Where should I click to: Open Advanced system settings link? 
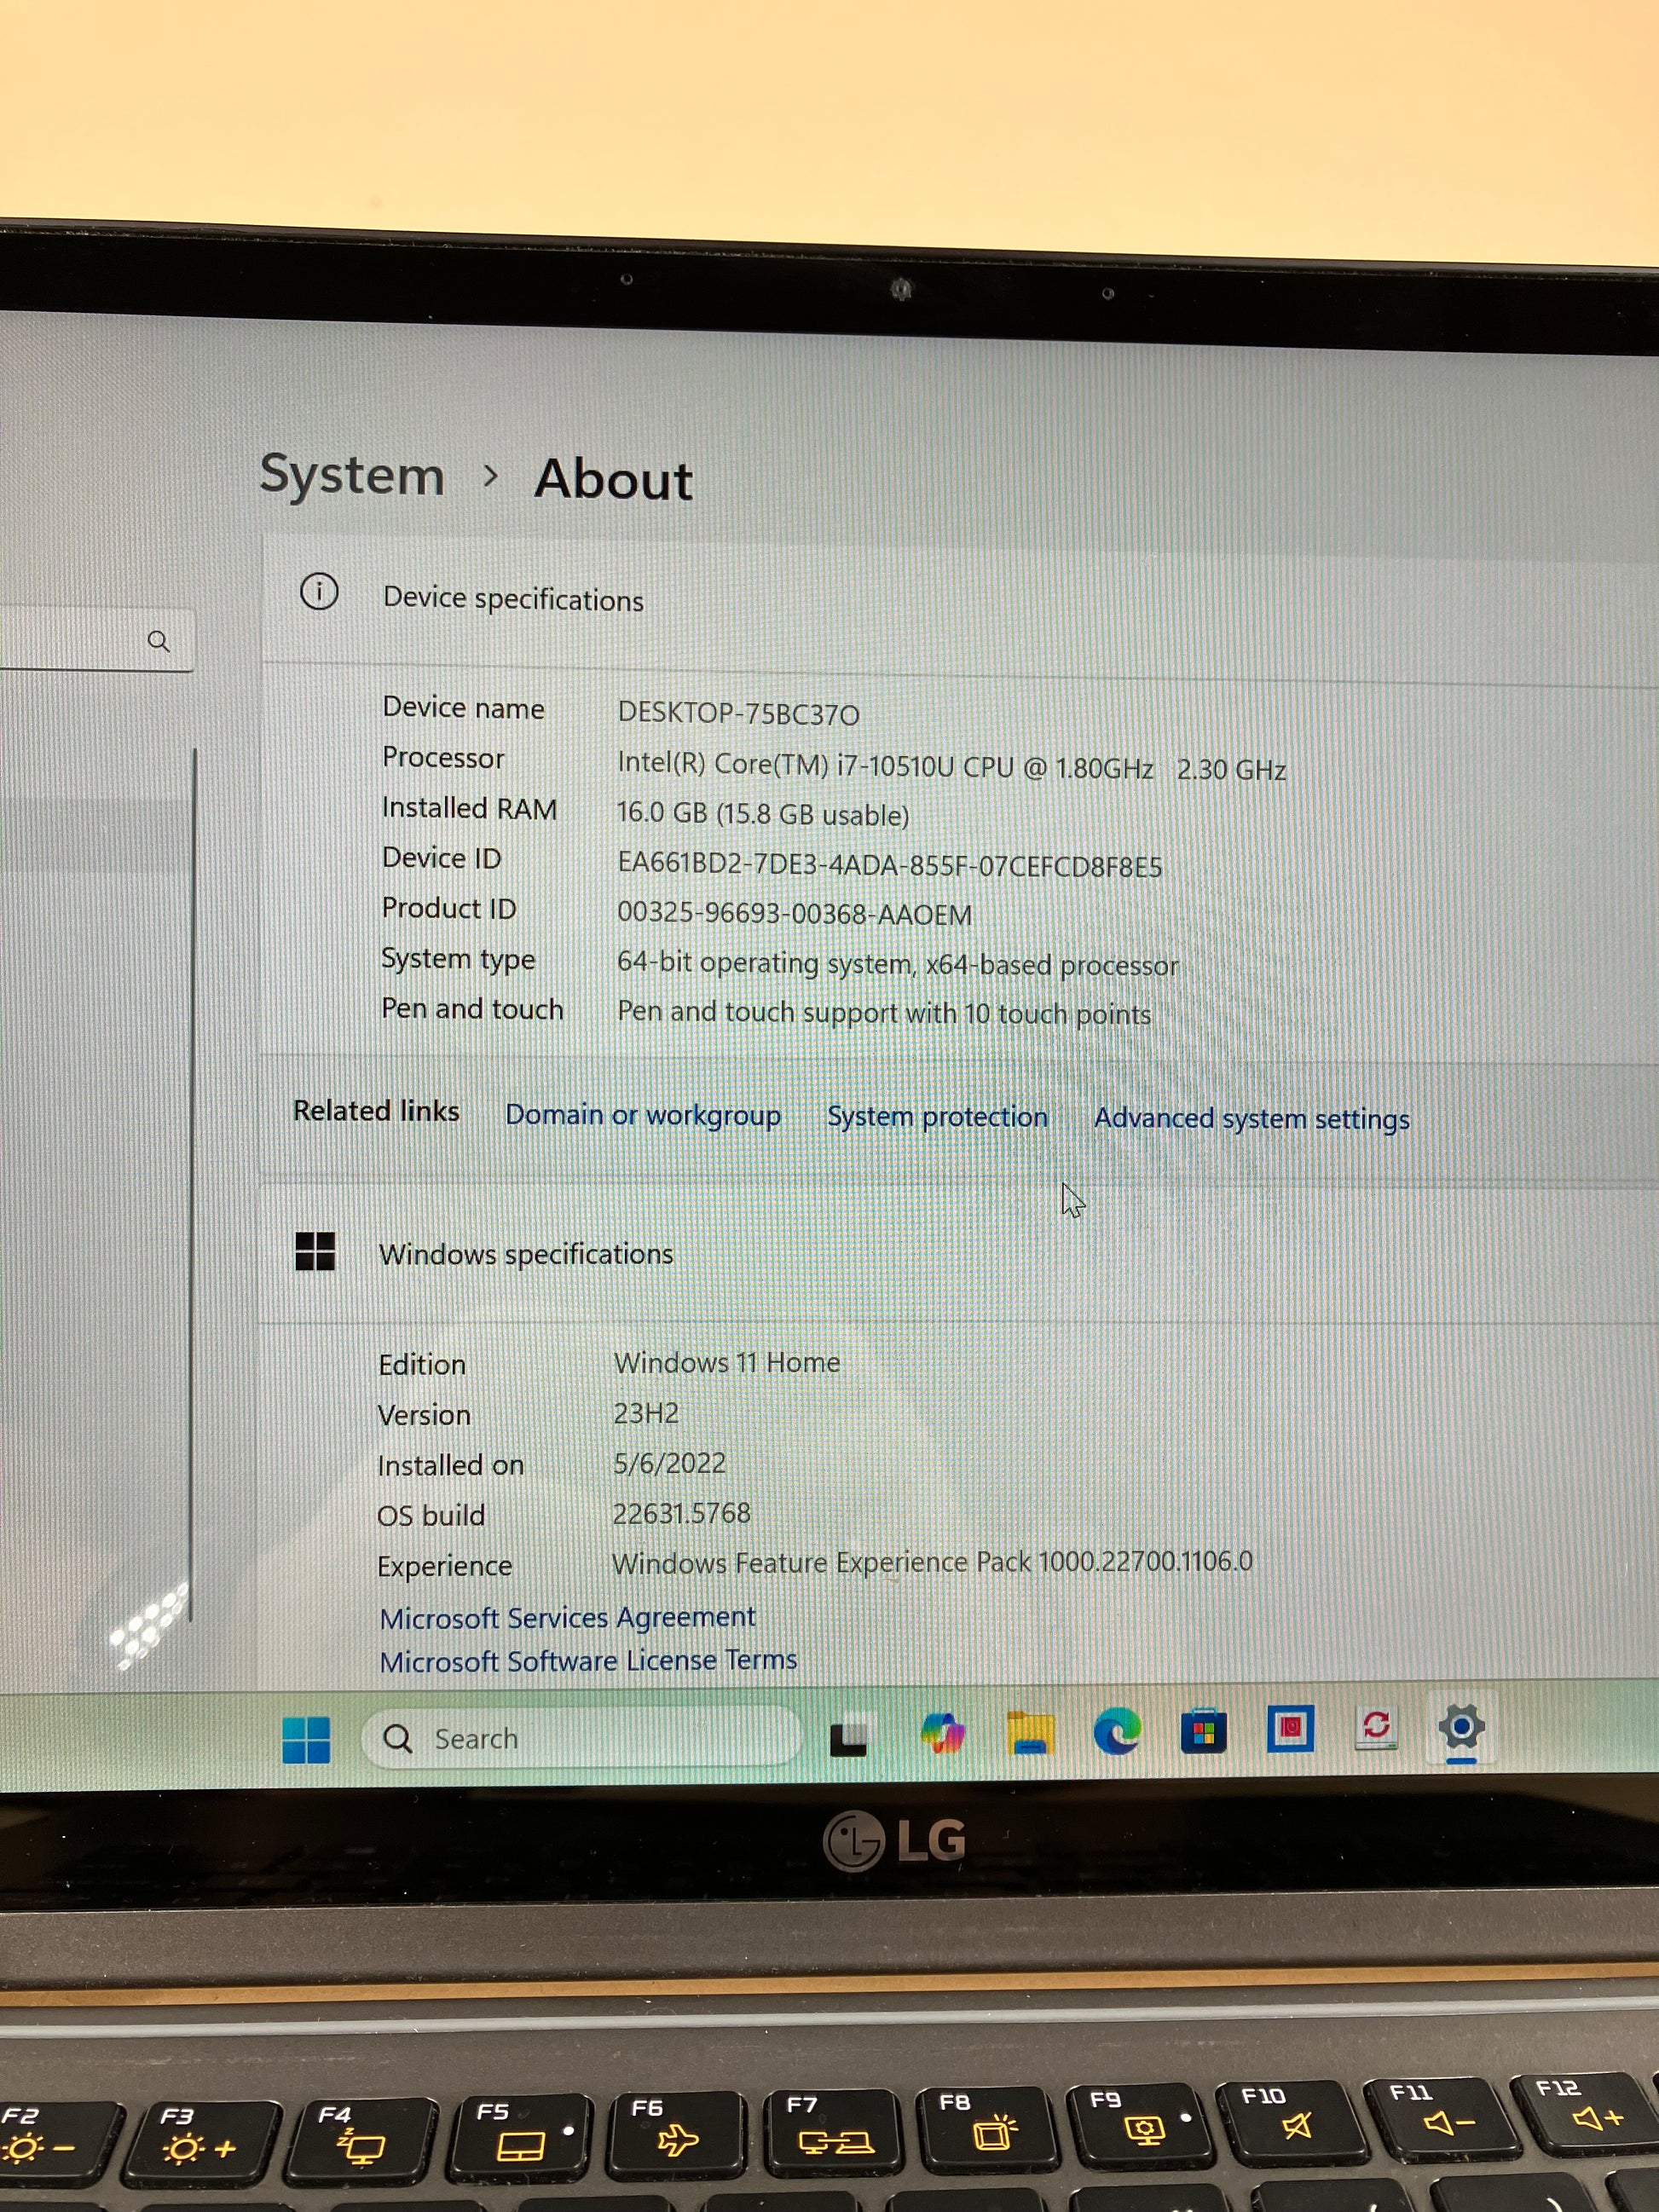pos(1251,1119)
